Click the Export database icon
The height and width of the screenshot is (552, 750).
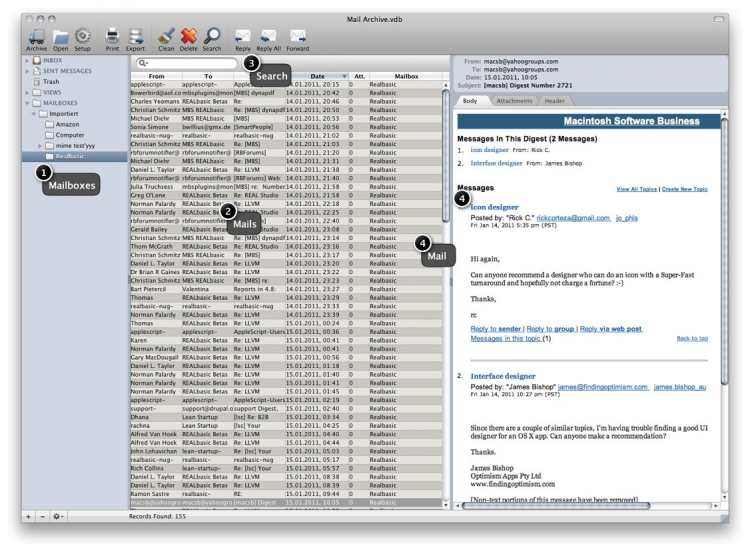(137, 36)
